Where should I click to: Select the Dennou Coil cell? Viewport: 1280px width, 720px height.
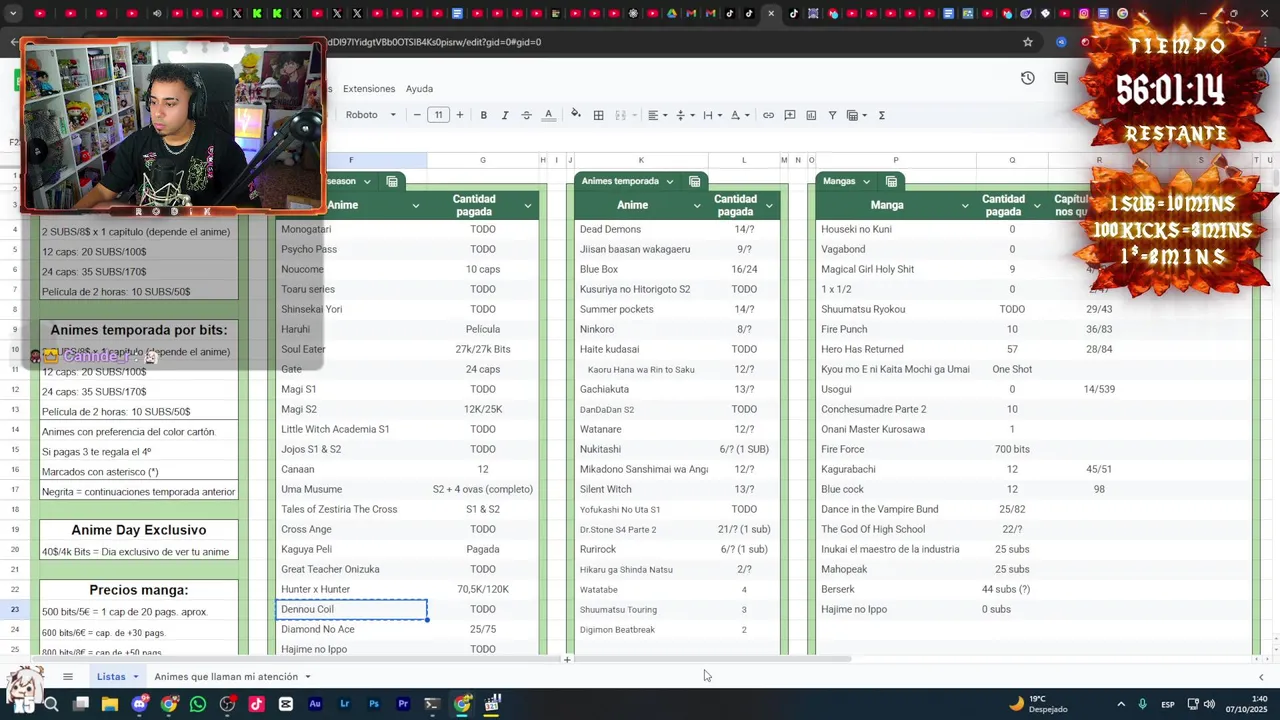(x=351, y=609)
